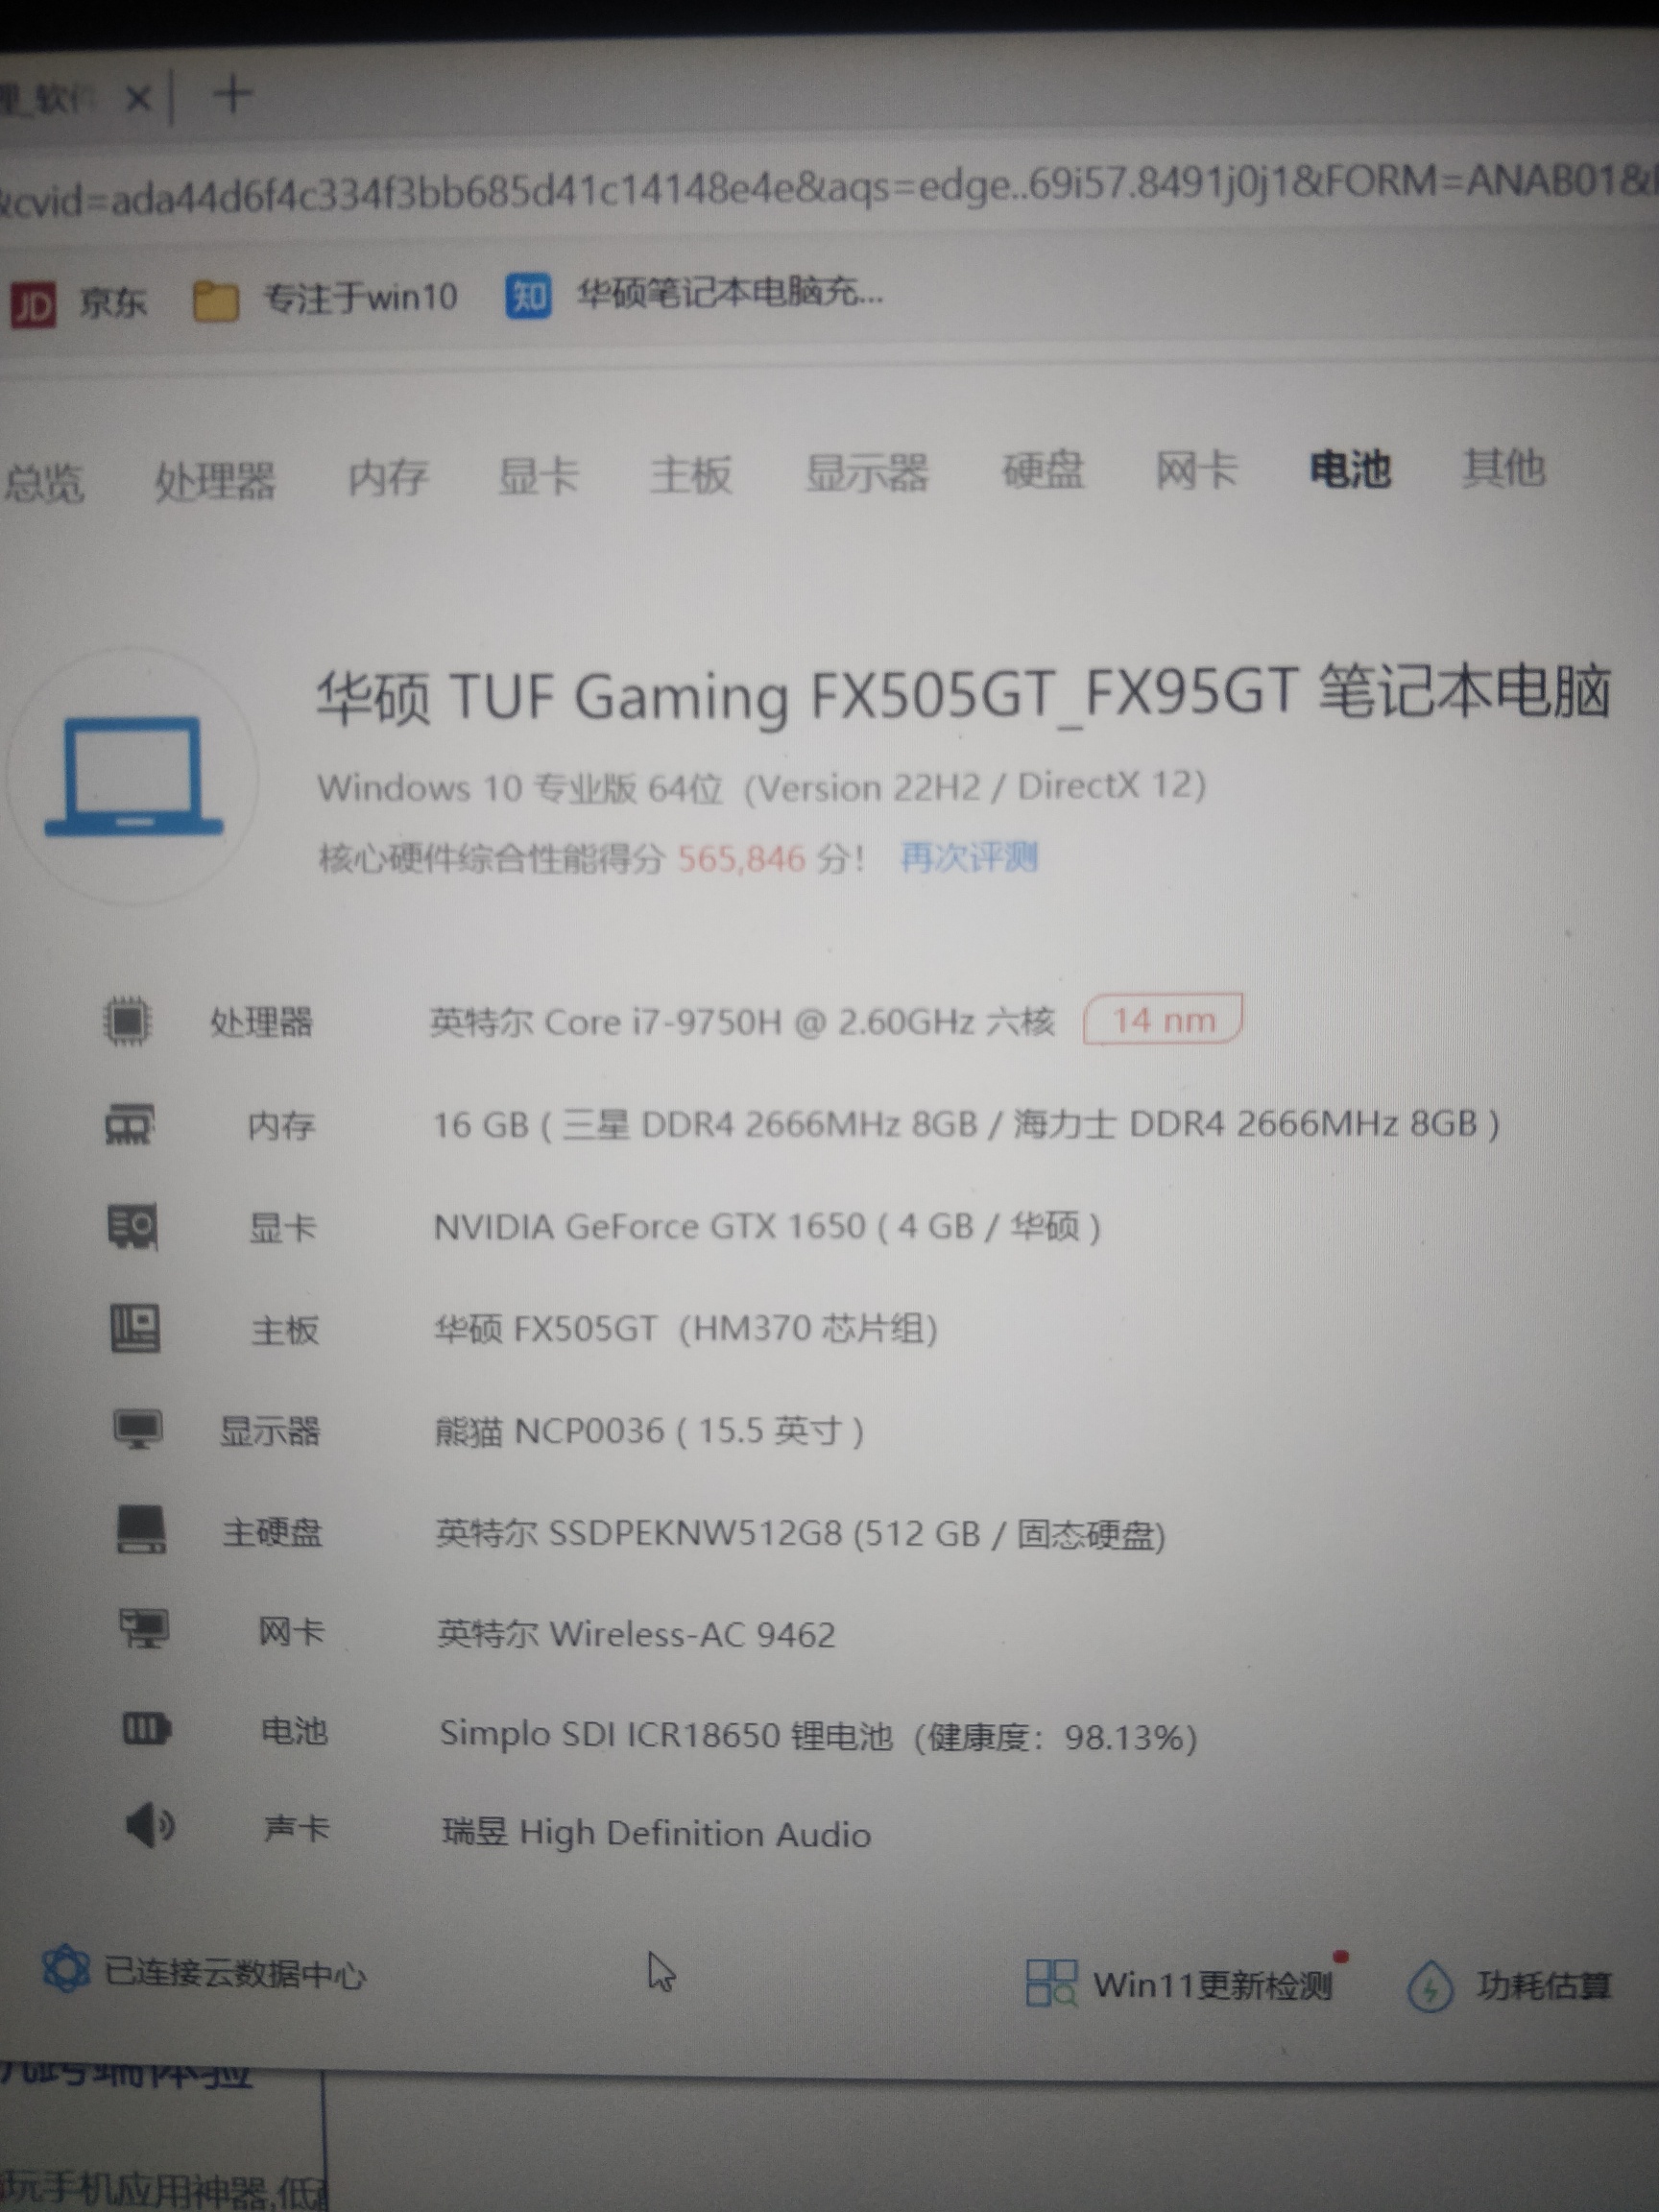Screen dimensions: 1659x2212
Task: Click the 565,846 score value
Action: tap(741, 858)
